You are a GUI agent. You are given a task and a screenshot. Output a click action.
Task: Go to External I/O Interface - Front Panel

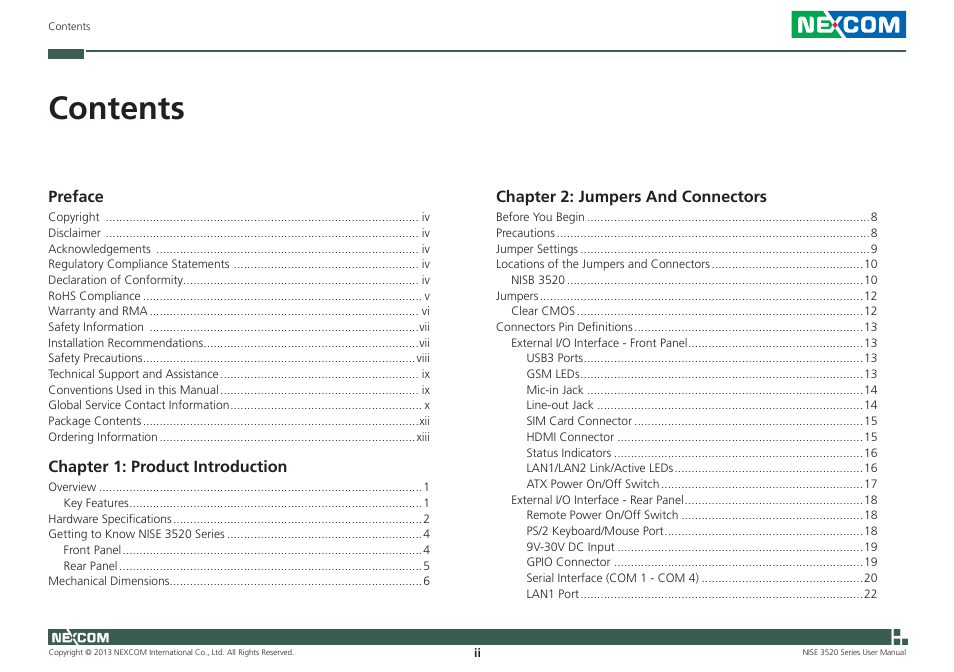[x=694, y=342]
